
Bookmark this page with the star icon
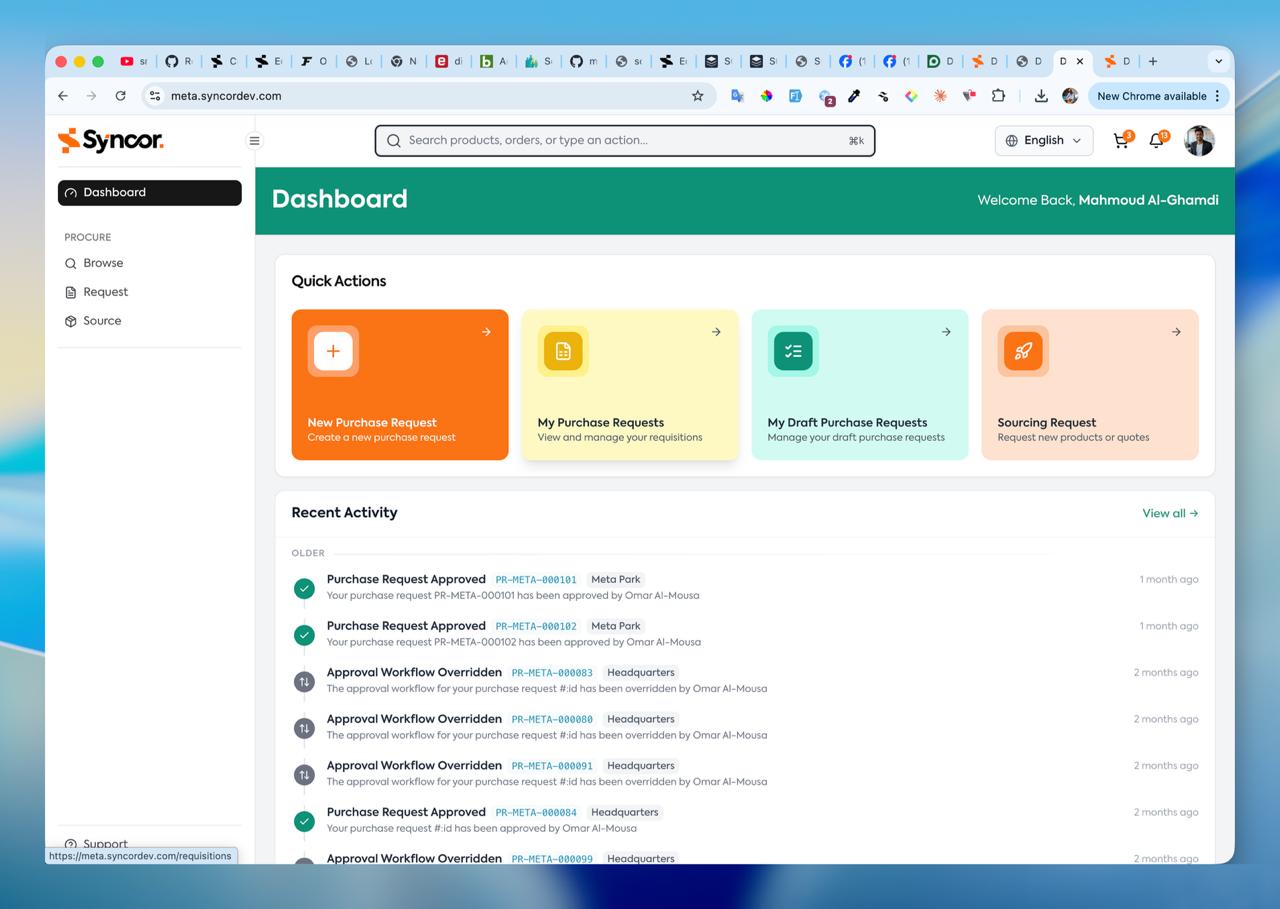[x=698, y=96]
